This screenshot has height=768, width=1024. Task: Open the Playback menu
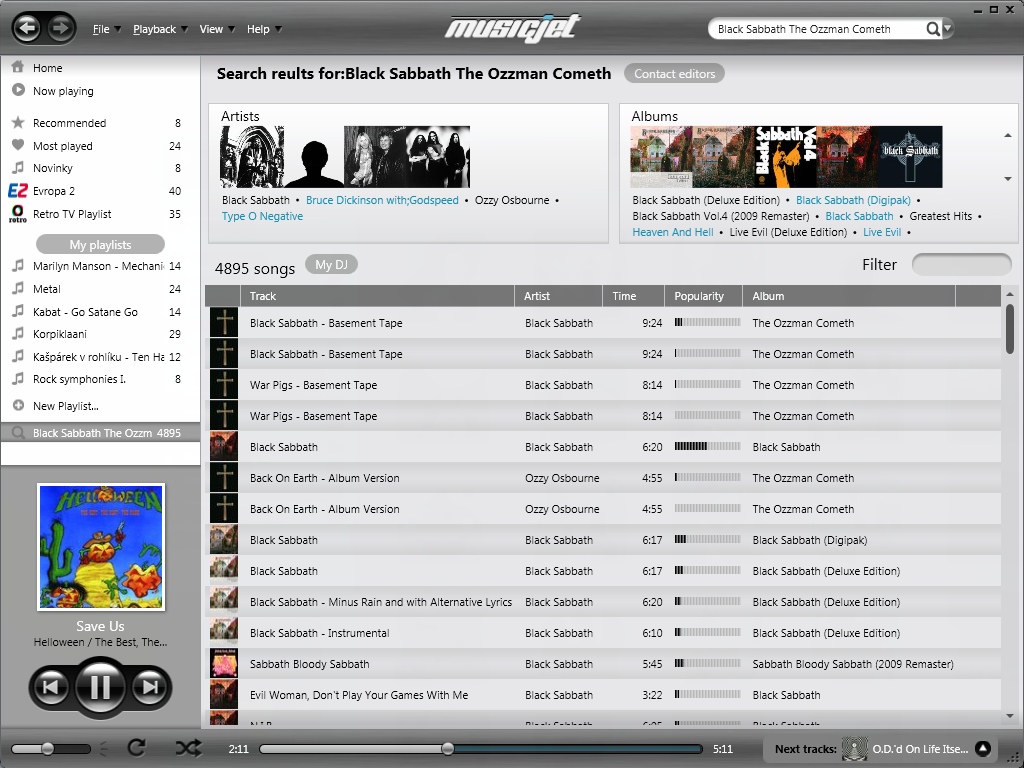(161, 29)
